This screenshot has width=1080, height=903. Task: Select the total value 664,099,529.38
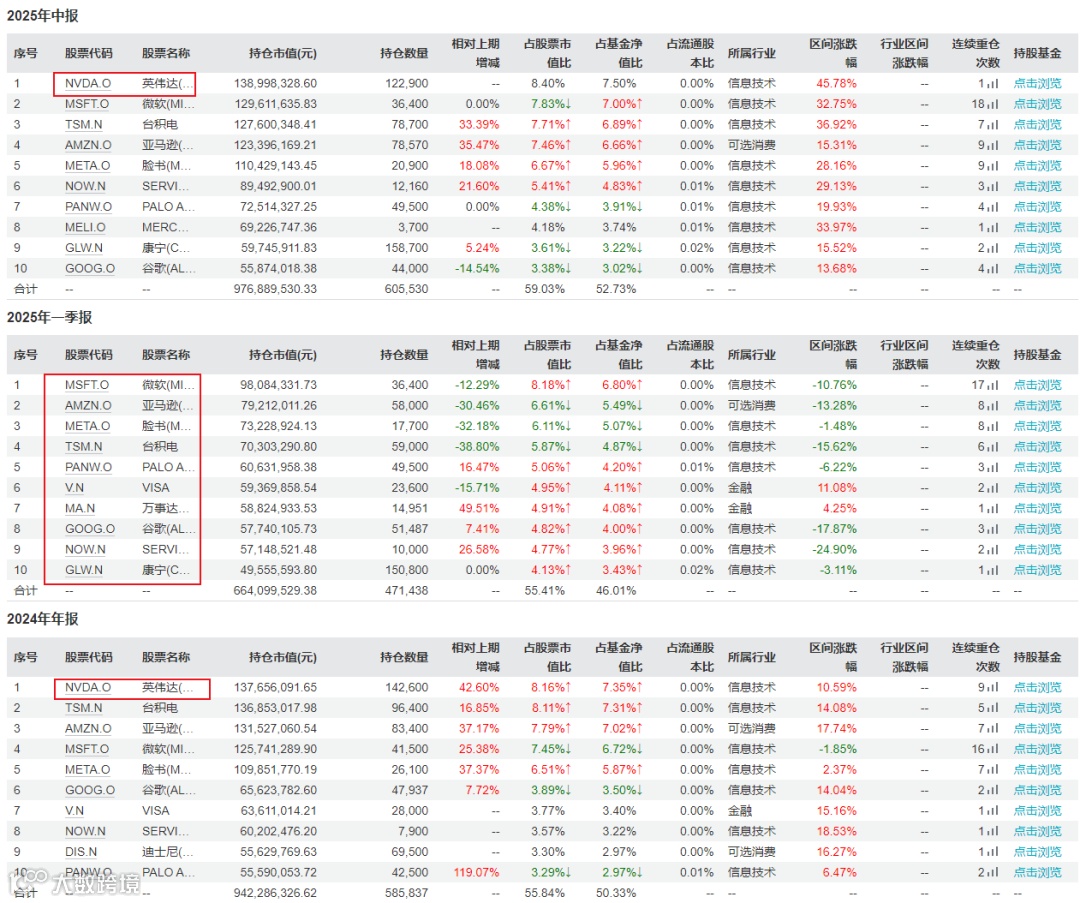pos(276,591)
